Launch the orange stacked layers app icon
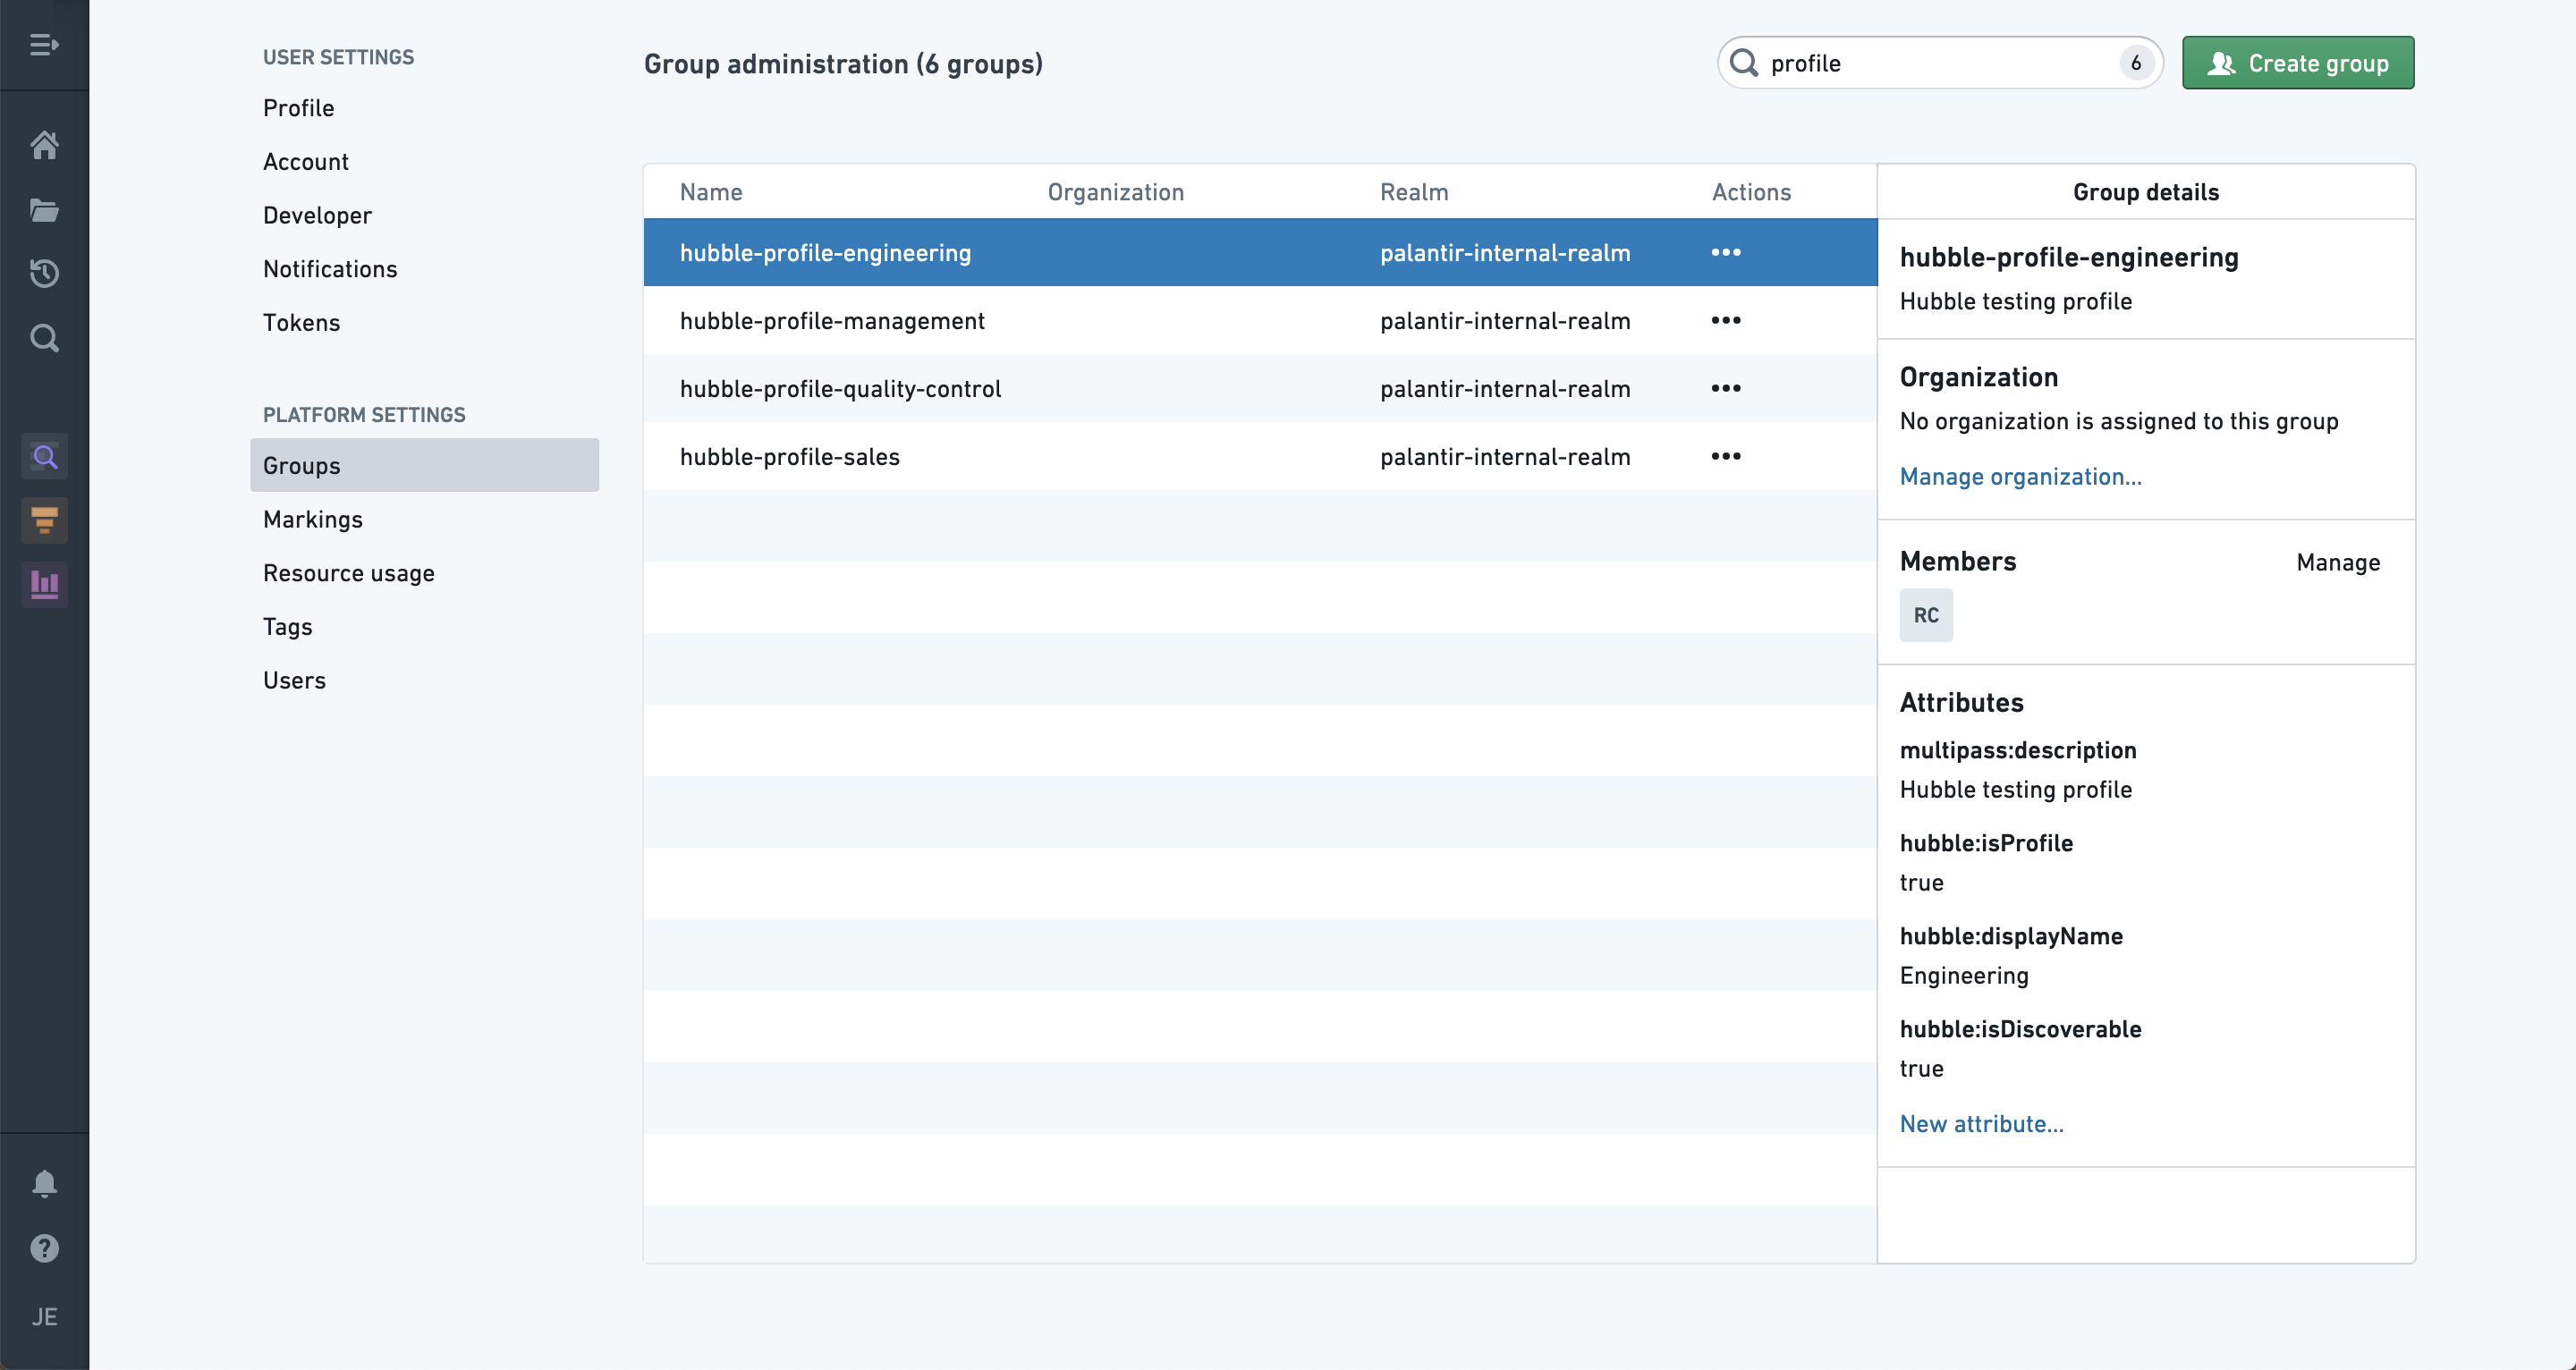The width and height of the screenshot is (2576, 1370). point(45,520)
